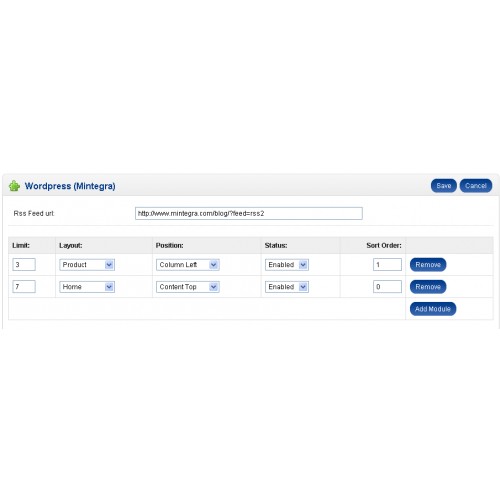The height and width of the screenshot is (500, 500).
Task: Open the Product layout dropdown
Action: (87, 265)
